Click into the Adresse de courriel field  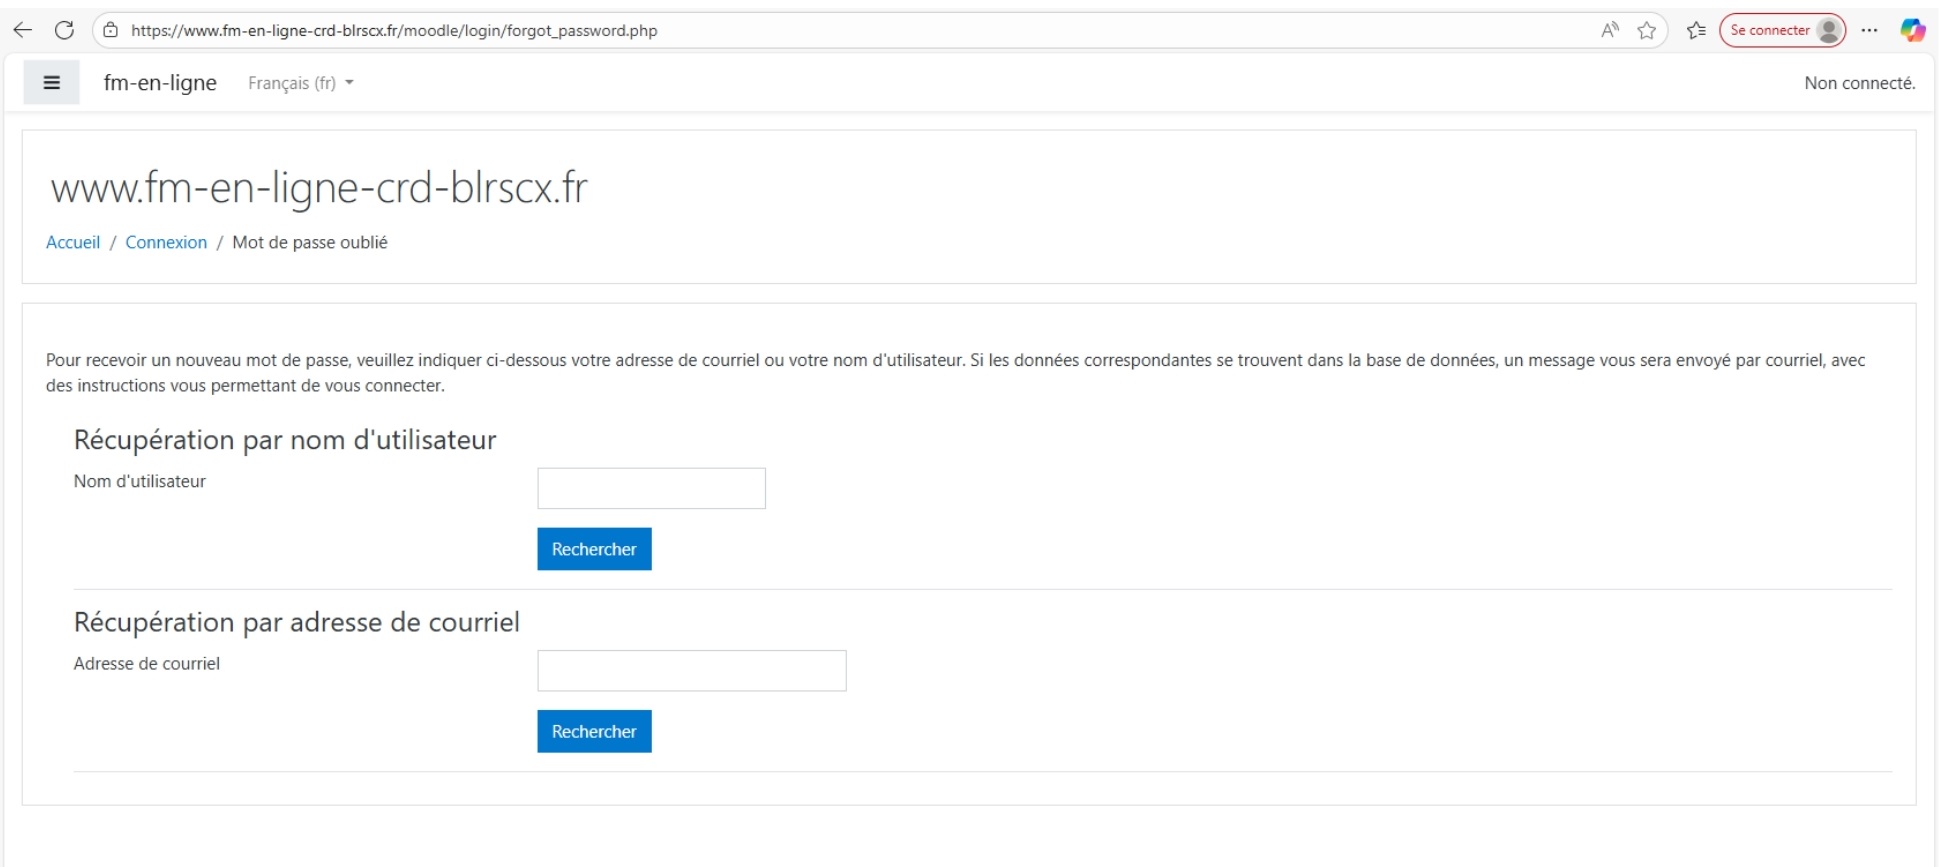coord(691,670)
